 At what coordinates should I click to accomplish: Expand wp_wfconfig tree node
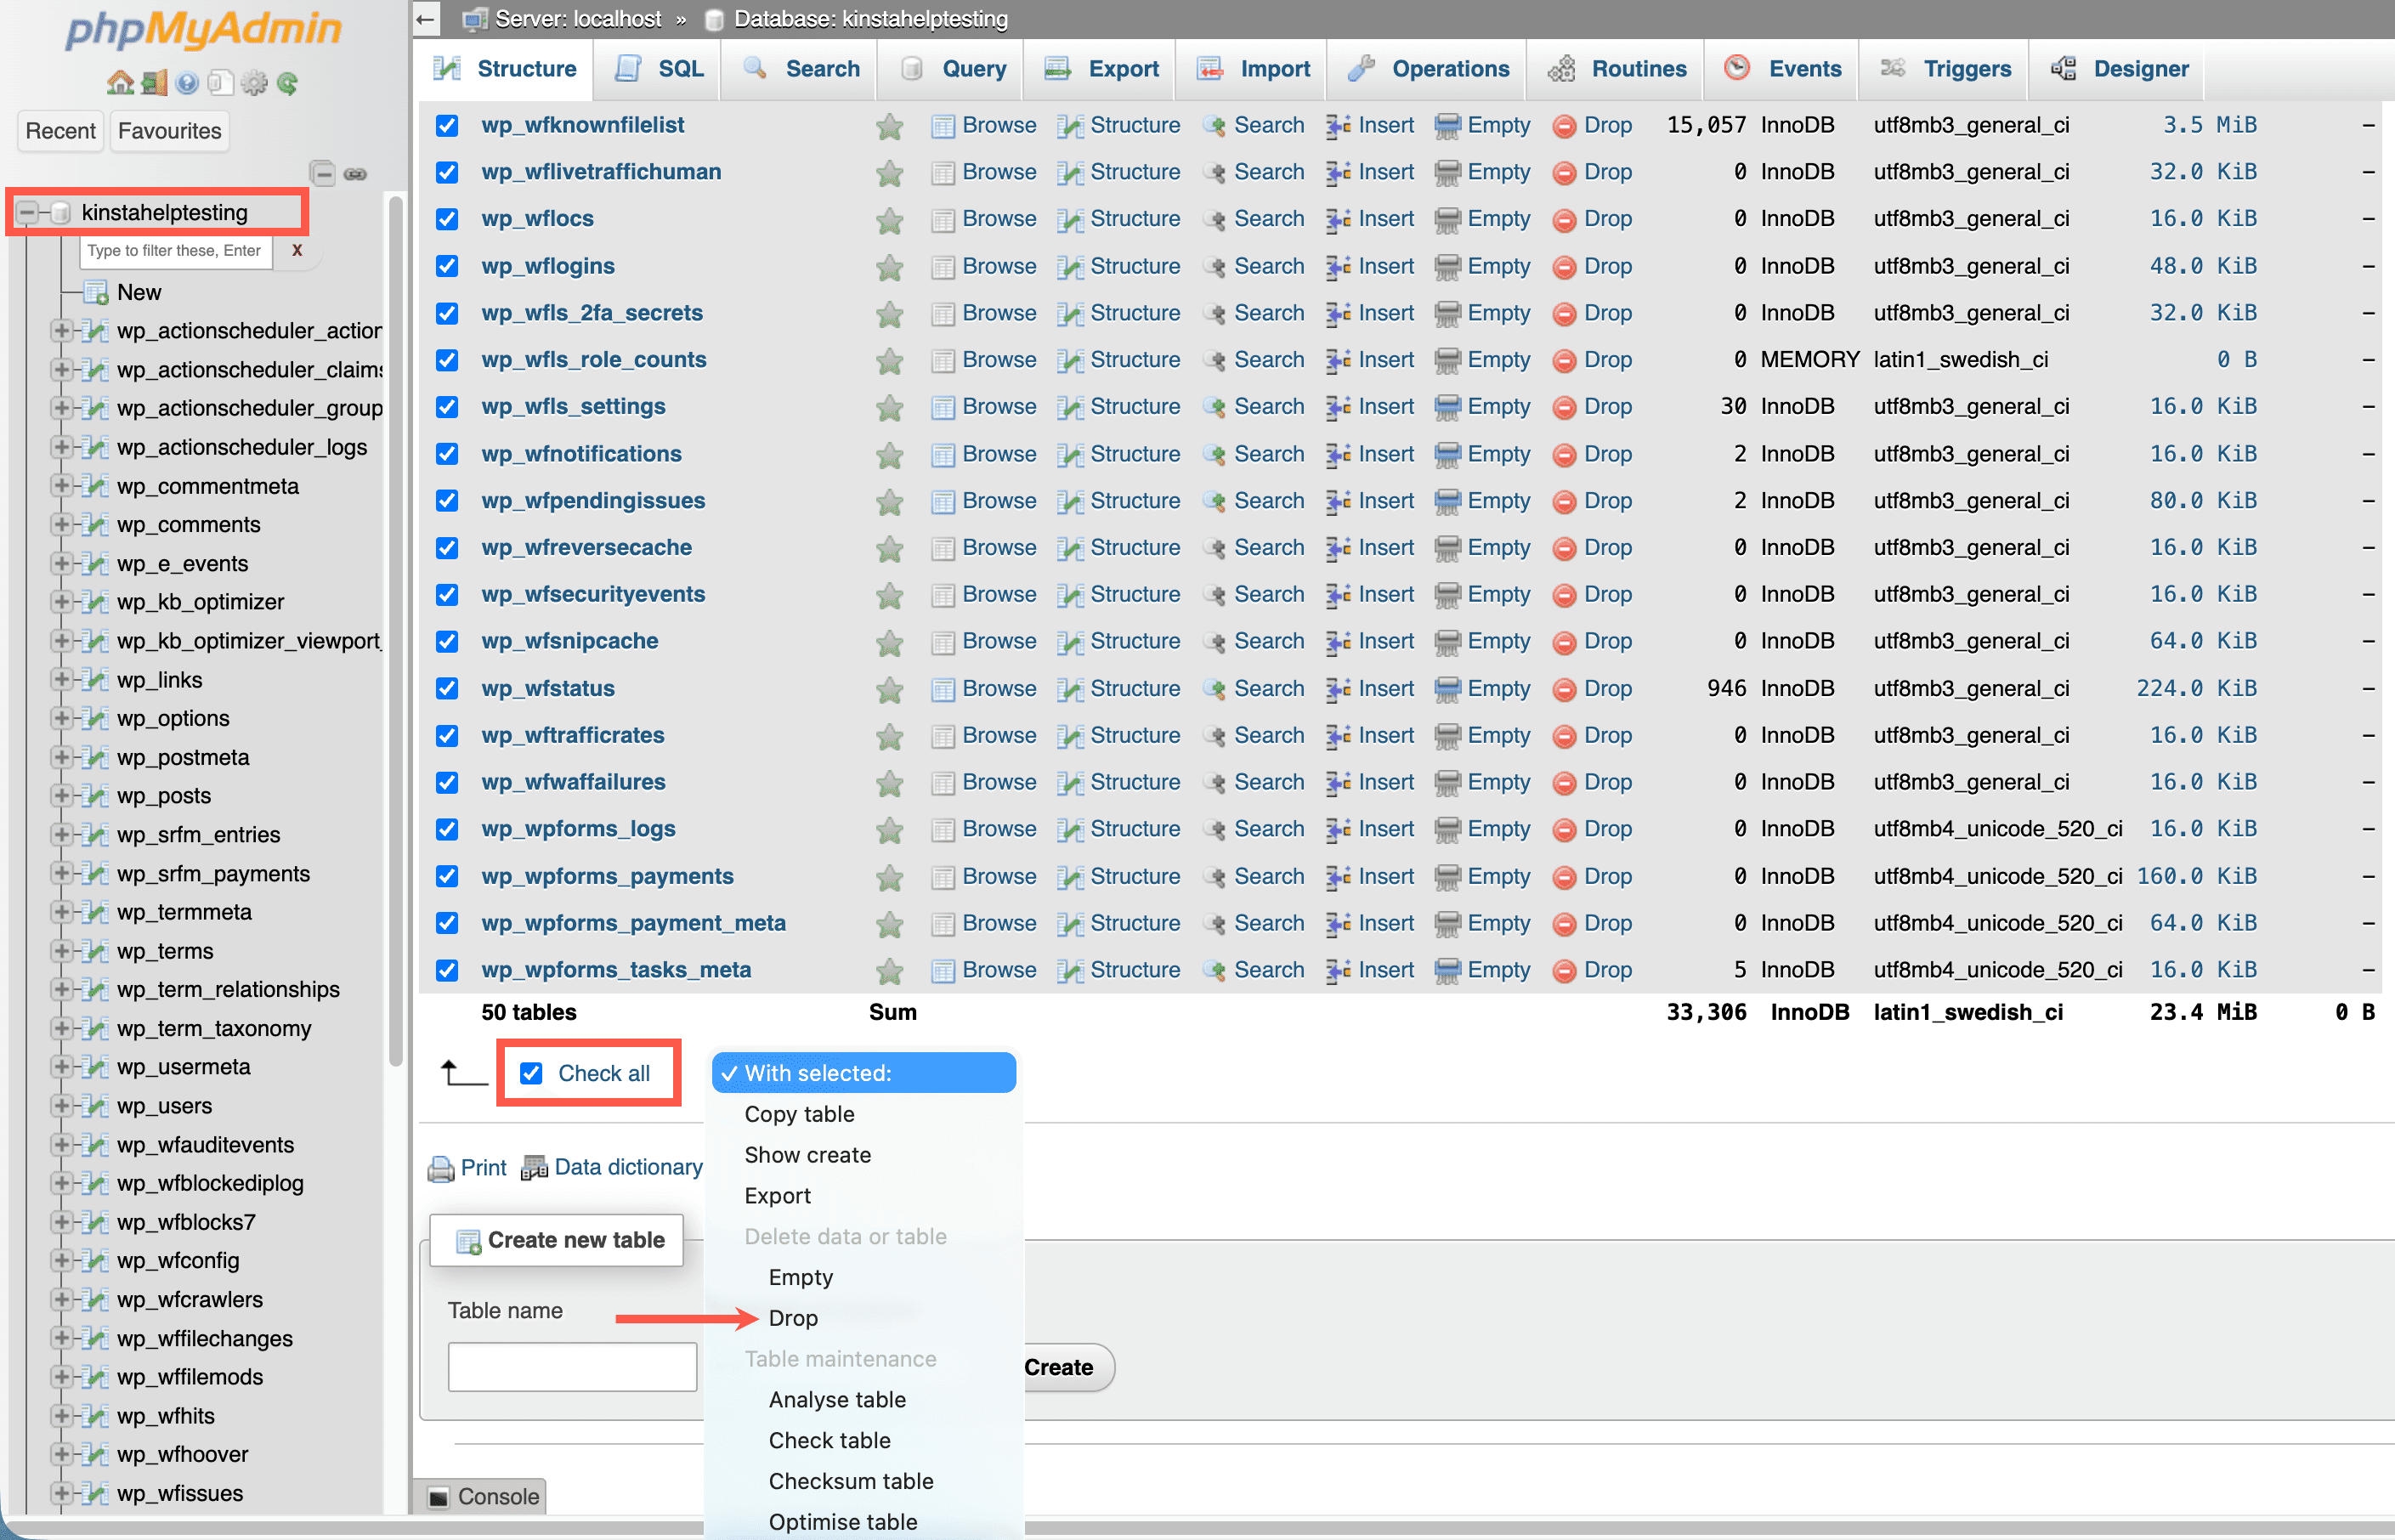(x=61, y=1261)
